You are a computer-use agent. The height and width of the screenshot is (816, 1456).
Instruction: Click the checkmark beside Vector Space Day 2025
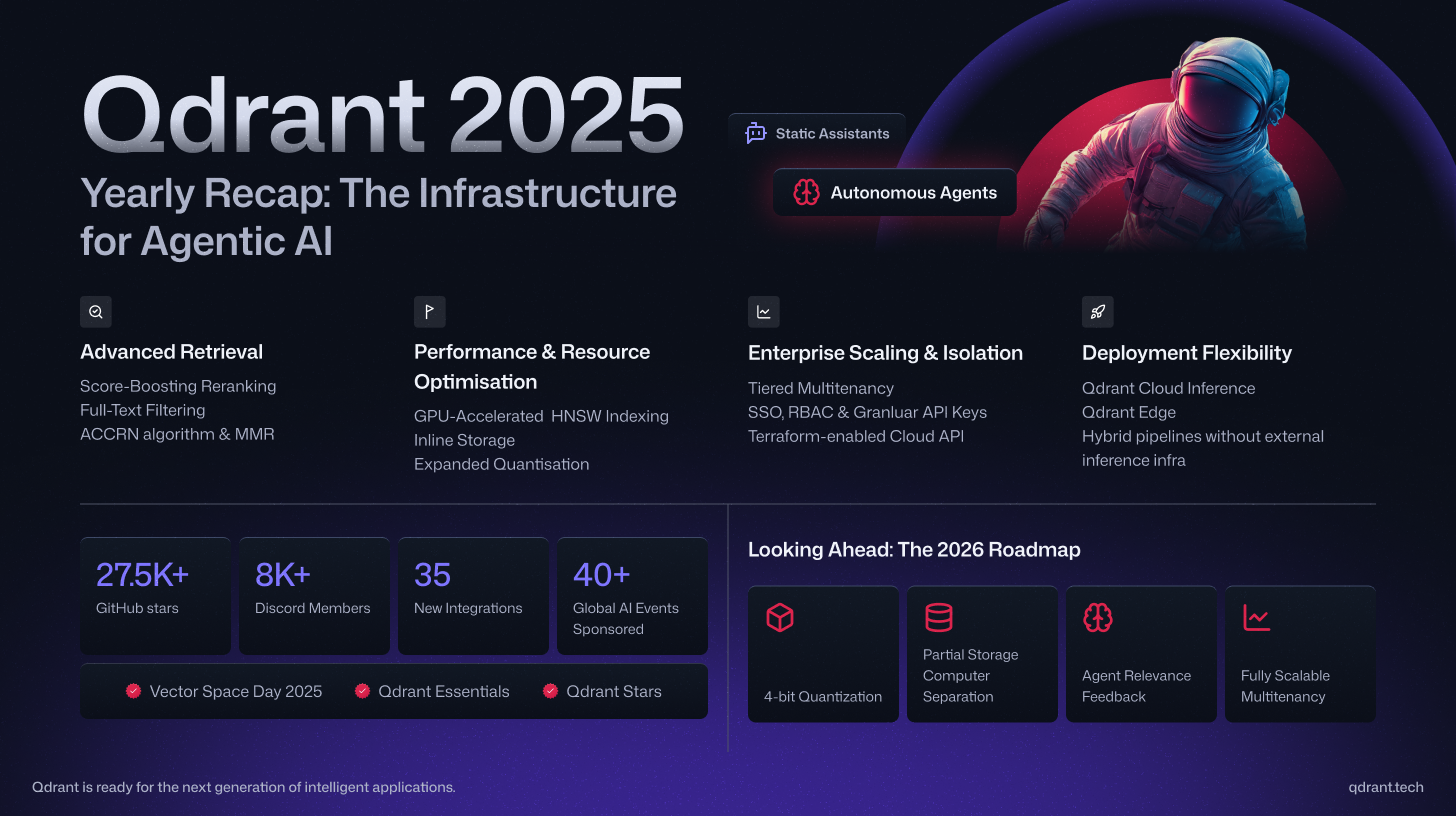pyautogui.click(x=133, y=691)
